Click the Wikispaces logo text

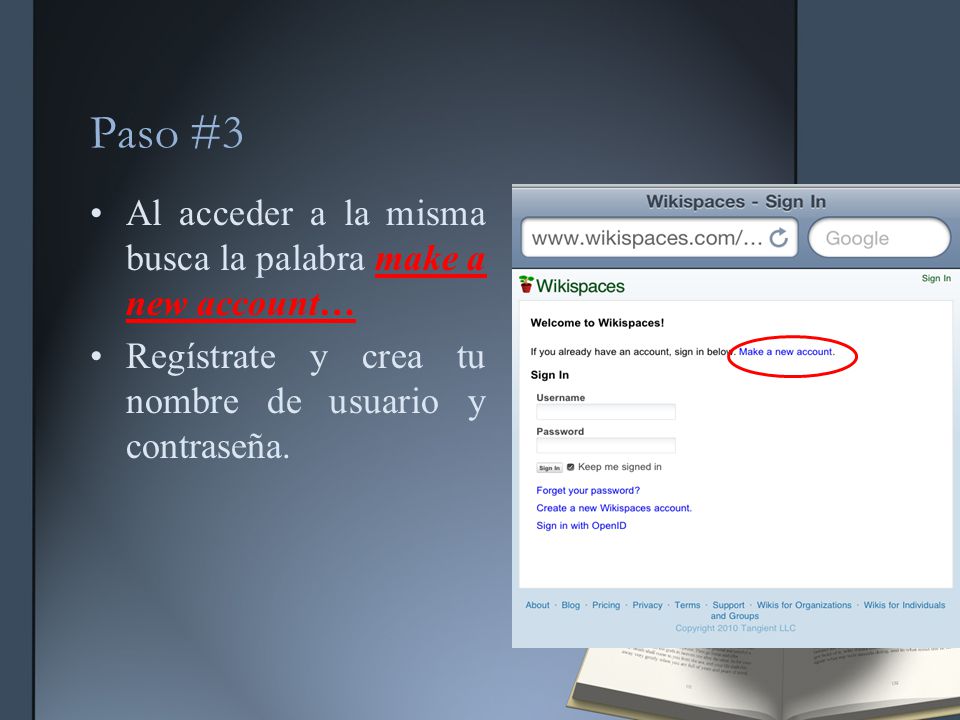point(580,286)
